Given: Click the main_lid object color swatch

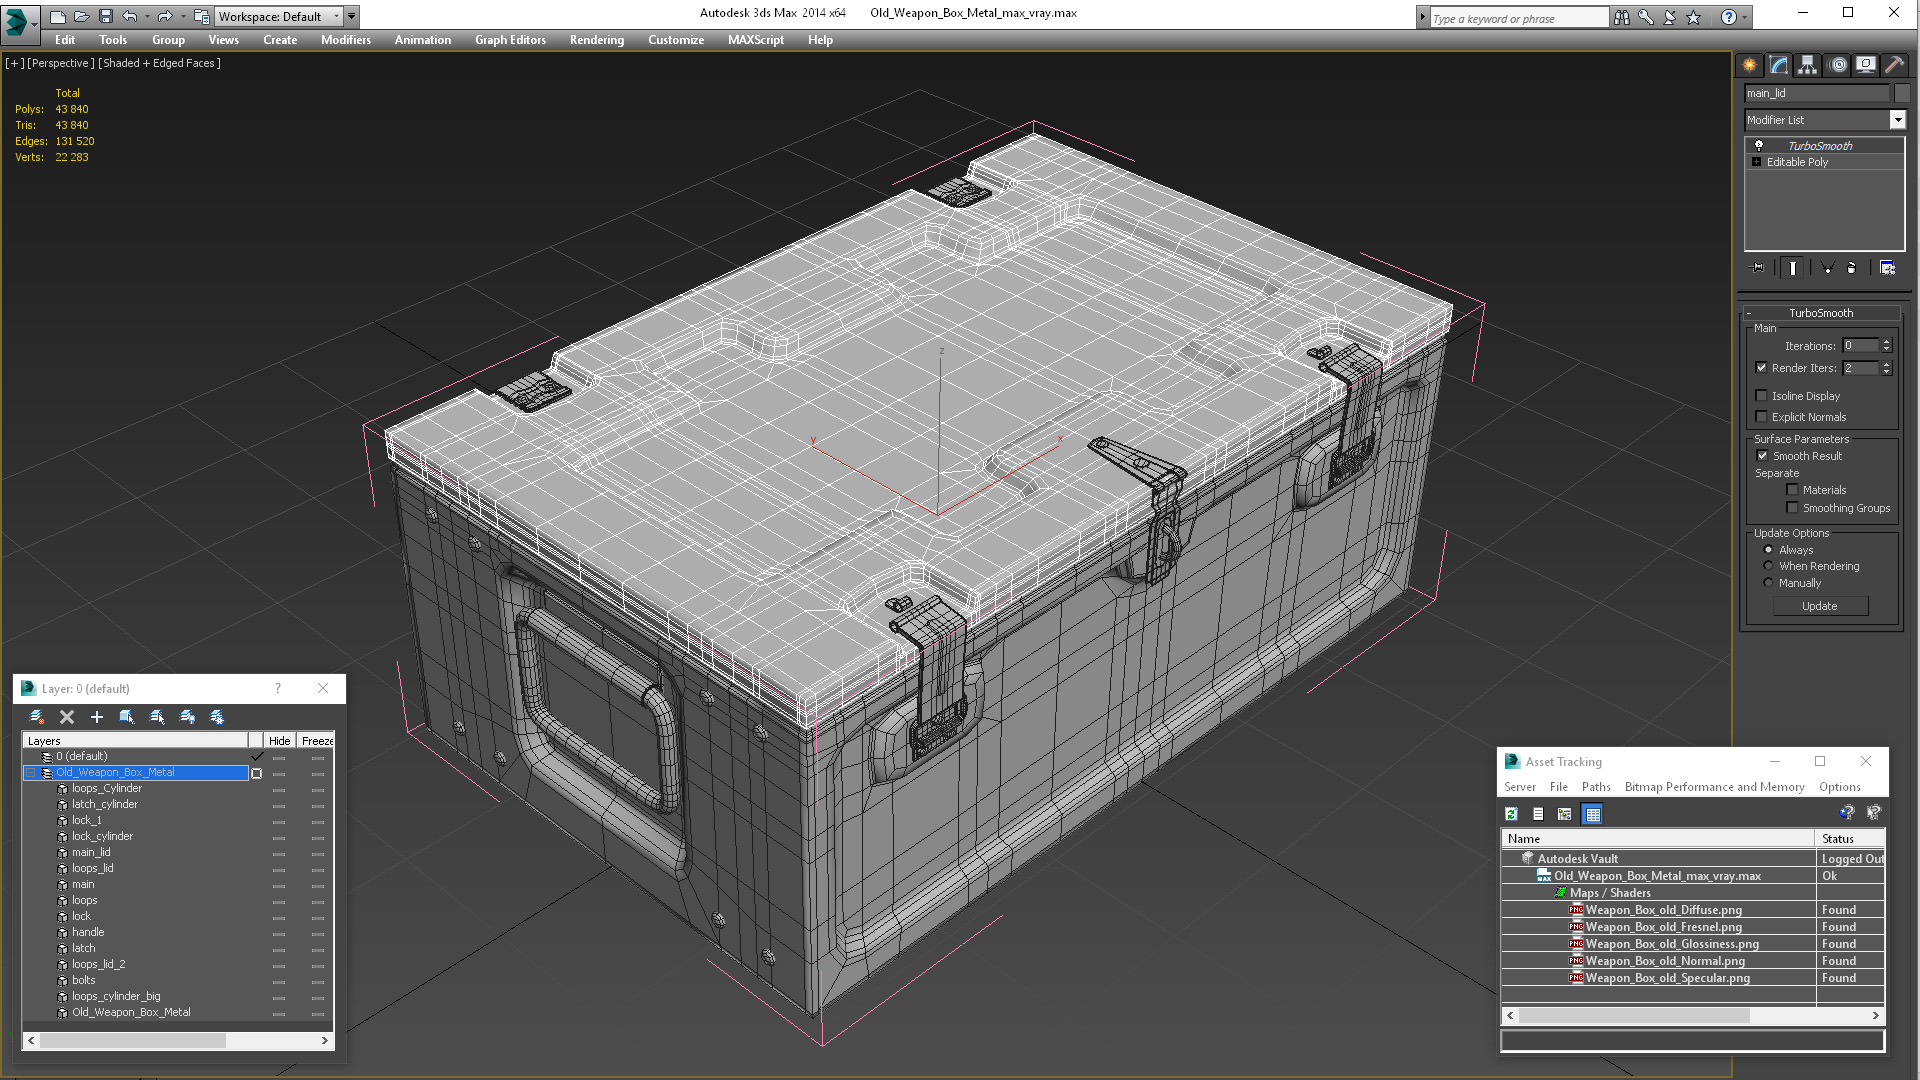Looking at the screenshot, I should coord(1902,93).
